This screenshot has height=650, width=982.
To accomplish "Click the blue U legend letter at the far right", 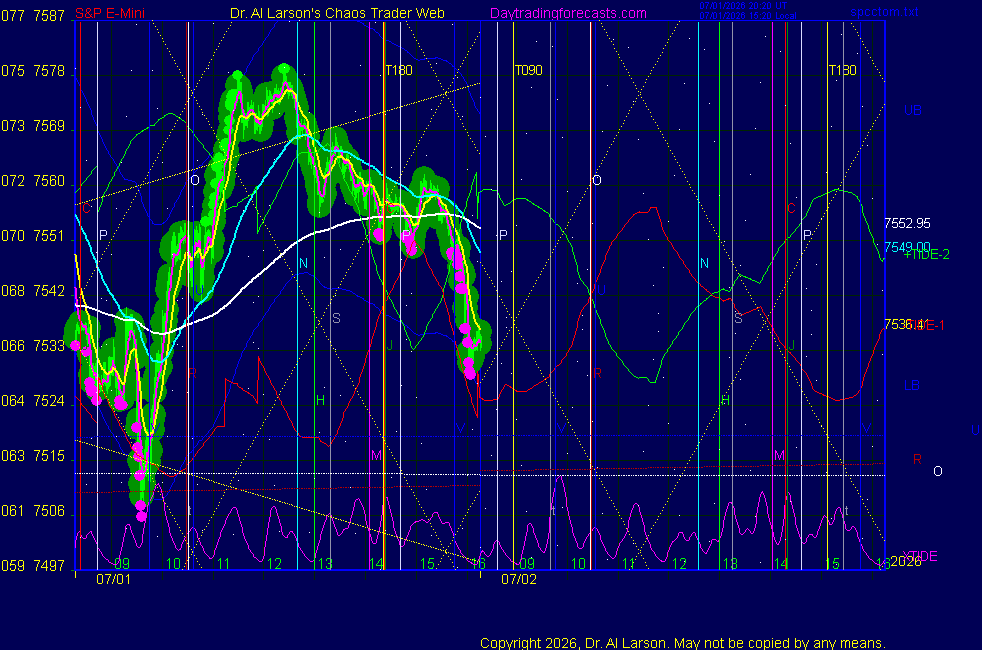I will pyautogui.click(x=975, y=430).
